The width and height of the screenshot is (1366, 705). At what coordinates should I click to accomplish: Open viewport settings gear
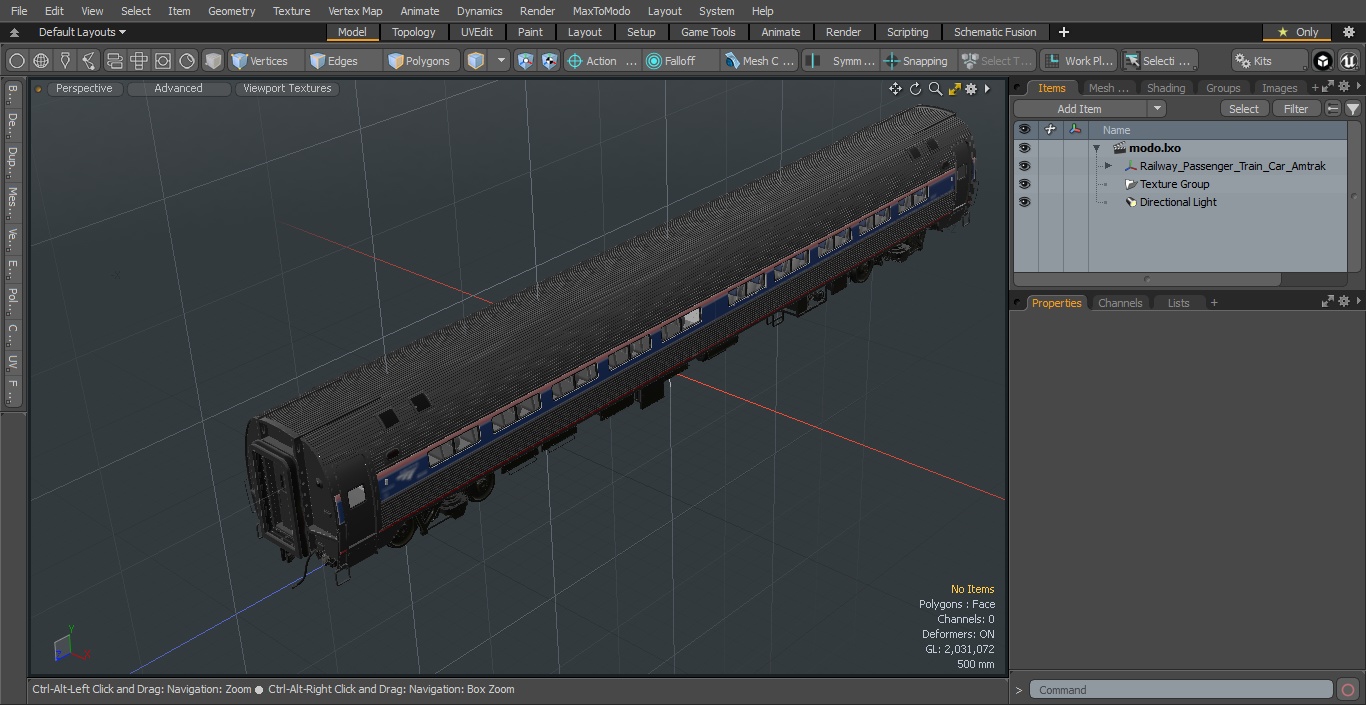pos(971,89)
